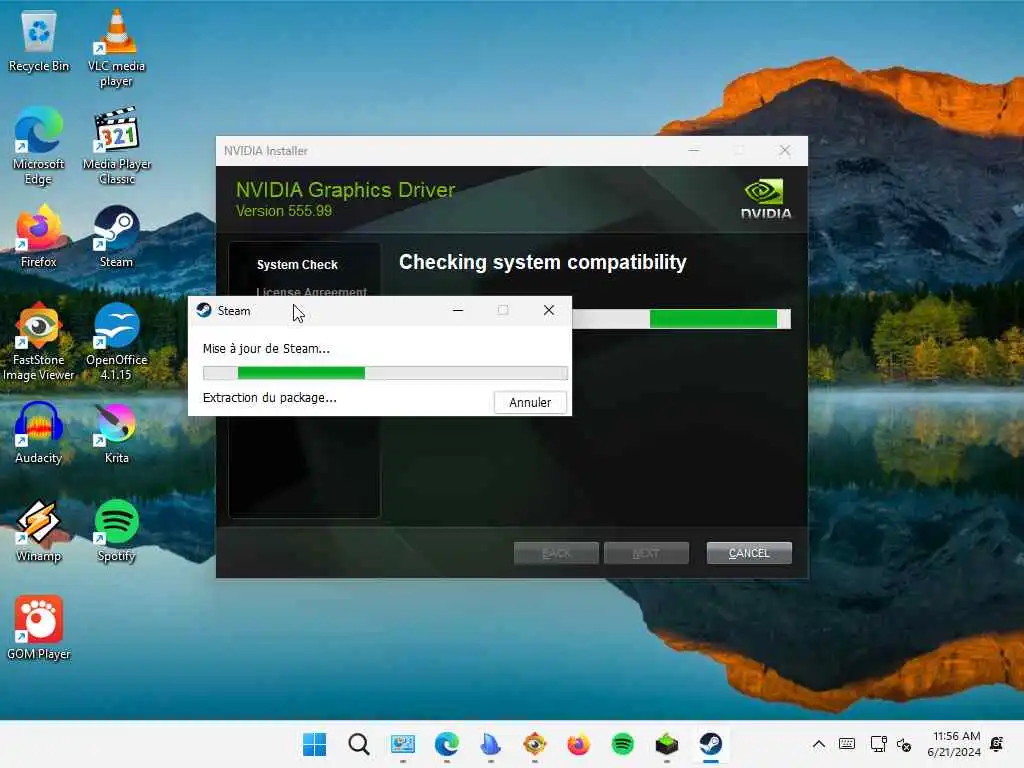Open the notification bell icon
The width and height of the screenshot is (1024, 768).
pyautogui.click(x=997, y=744)
